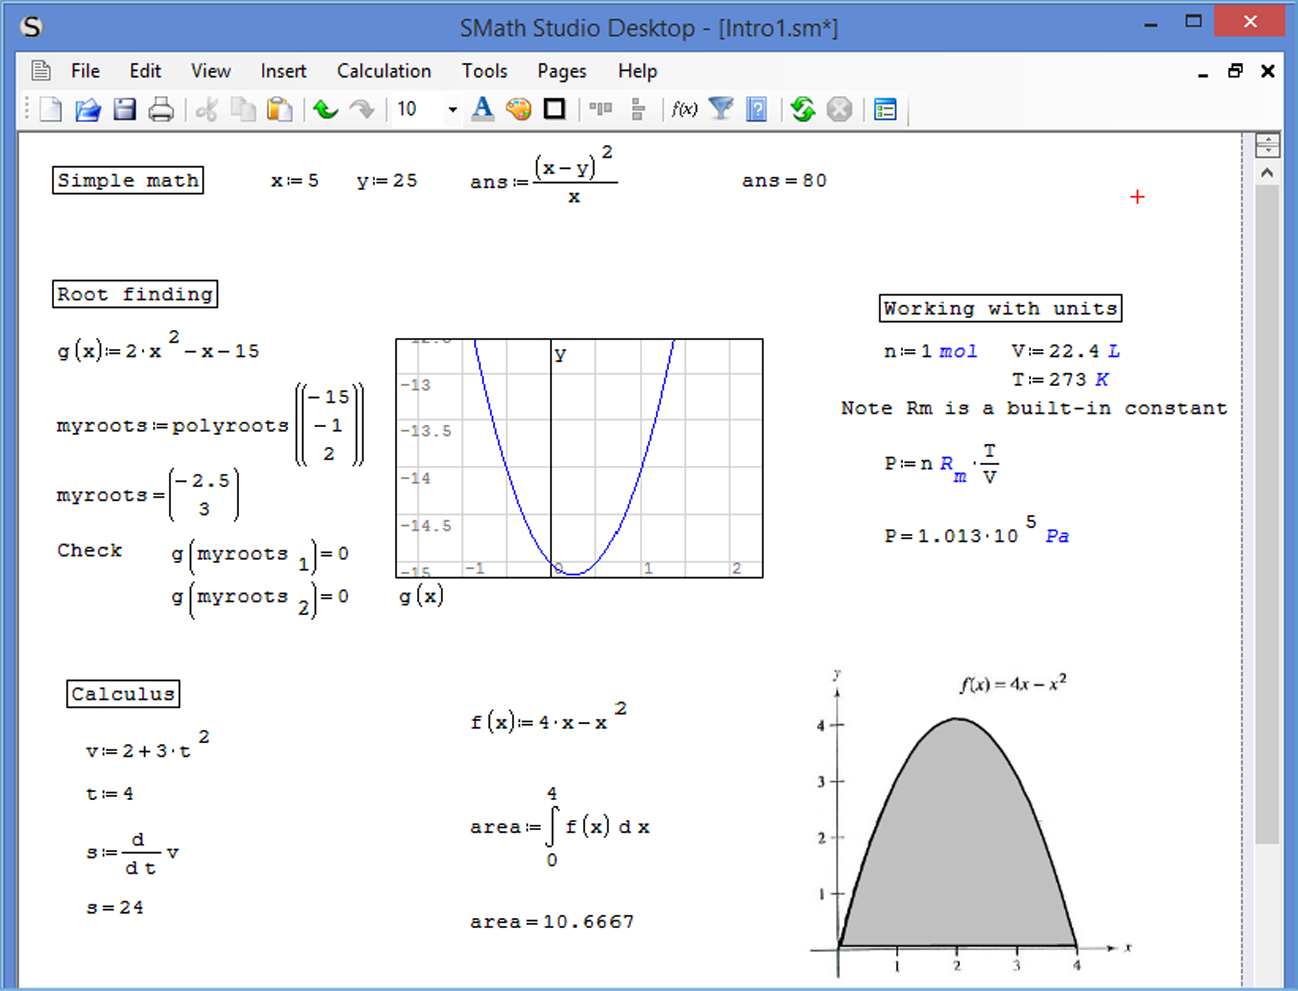Recalculate the worksheet with the green refresh icon
This screenshot has height=991, width=1298.
click(803, 109)
